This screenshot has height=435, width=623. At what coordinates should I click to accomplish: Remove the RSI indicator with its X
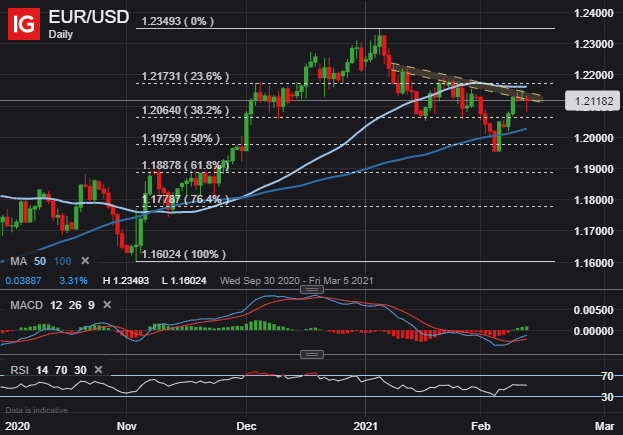(99, 370)
